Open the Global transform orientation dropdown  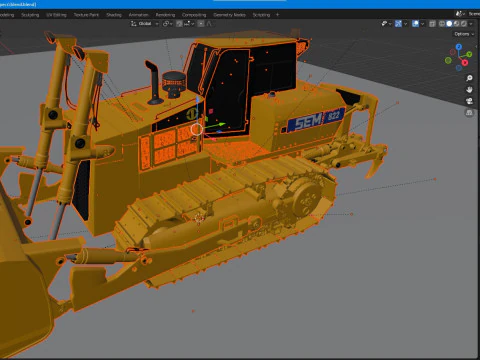pos(145,24)
